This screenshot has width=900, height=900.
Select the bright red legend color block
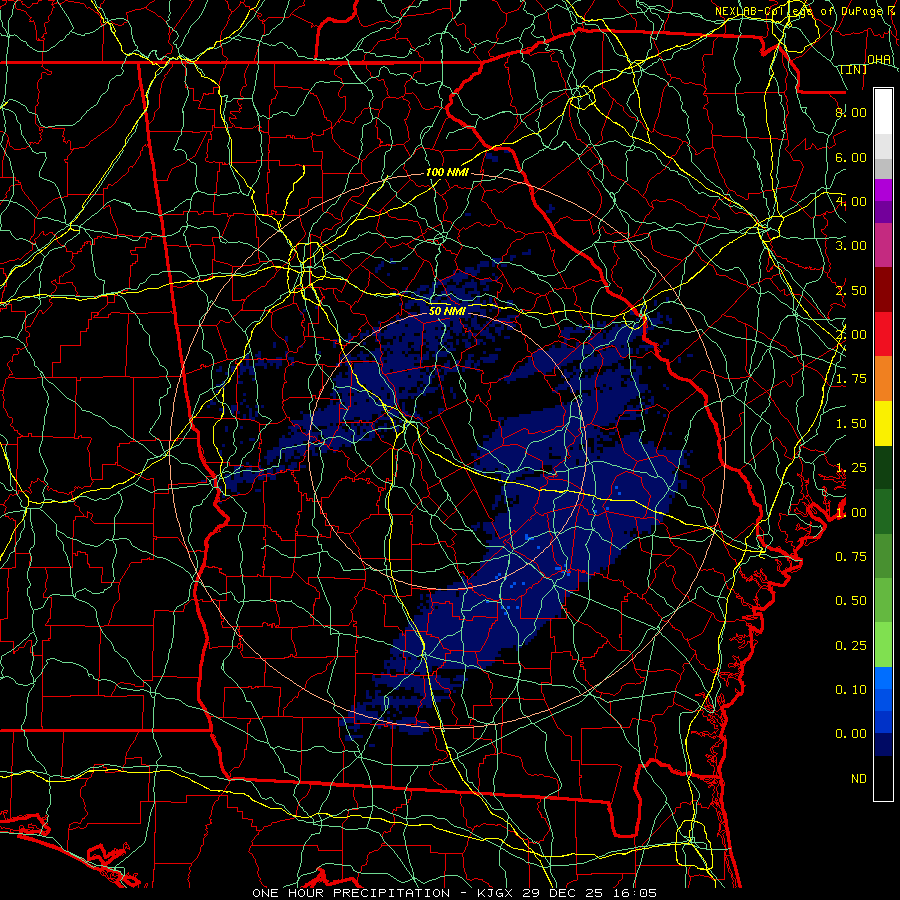point(883,334)
